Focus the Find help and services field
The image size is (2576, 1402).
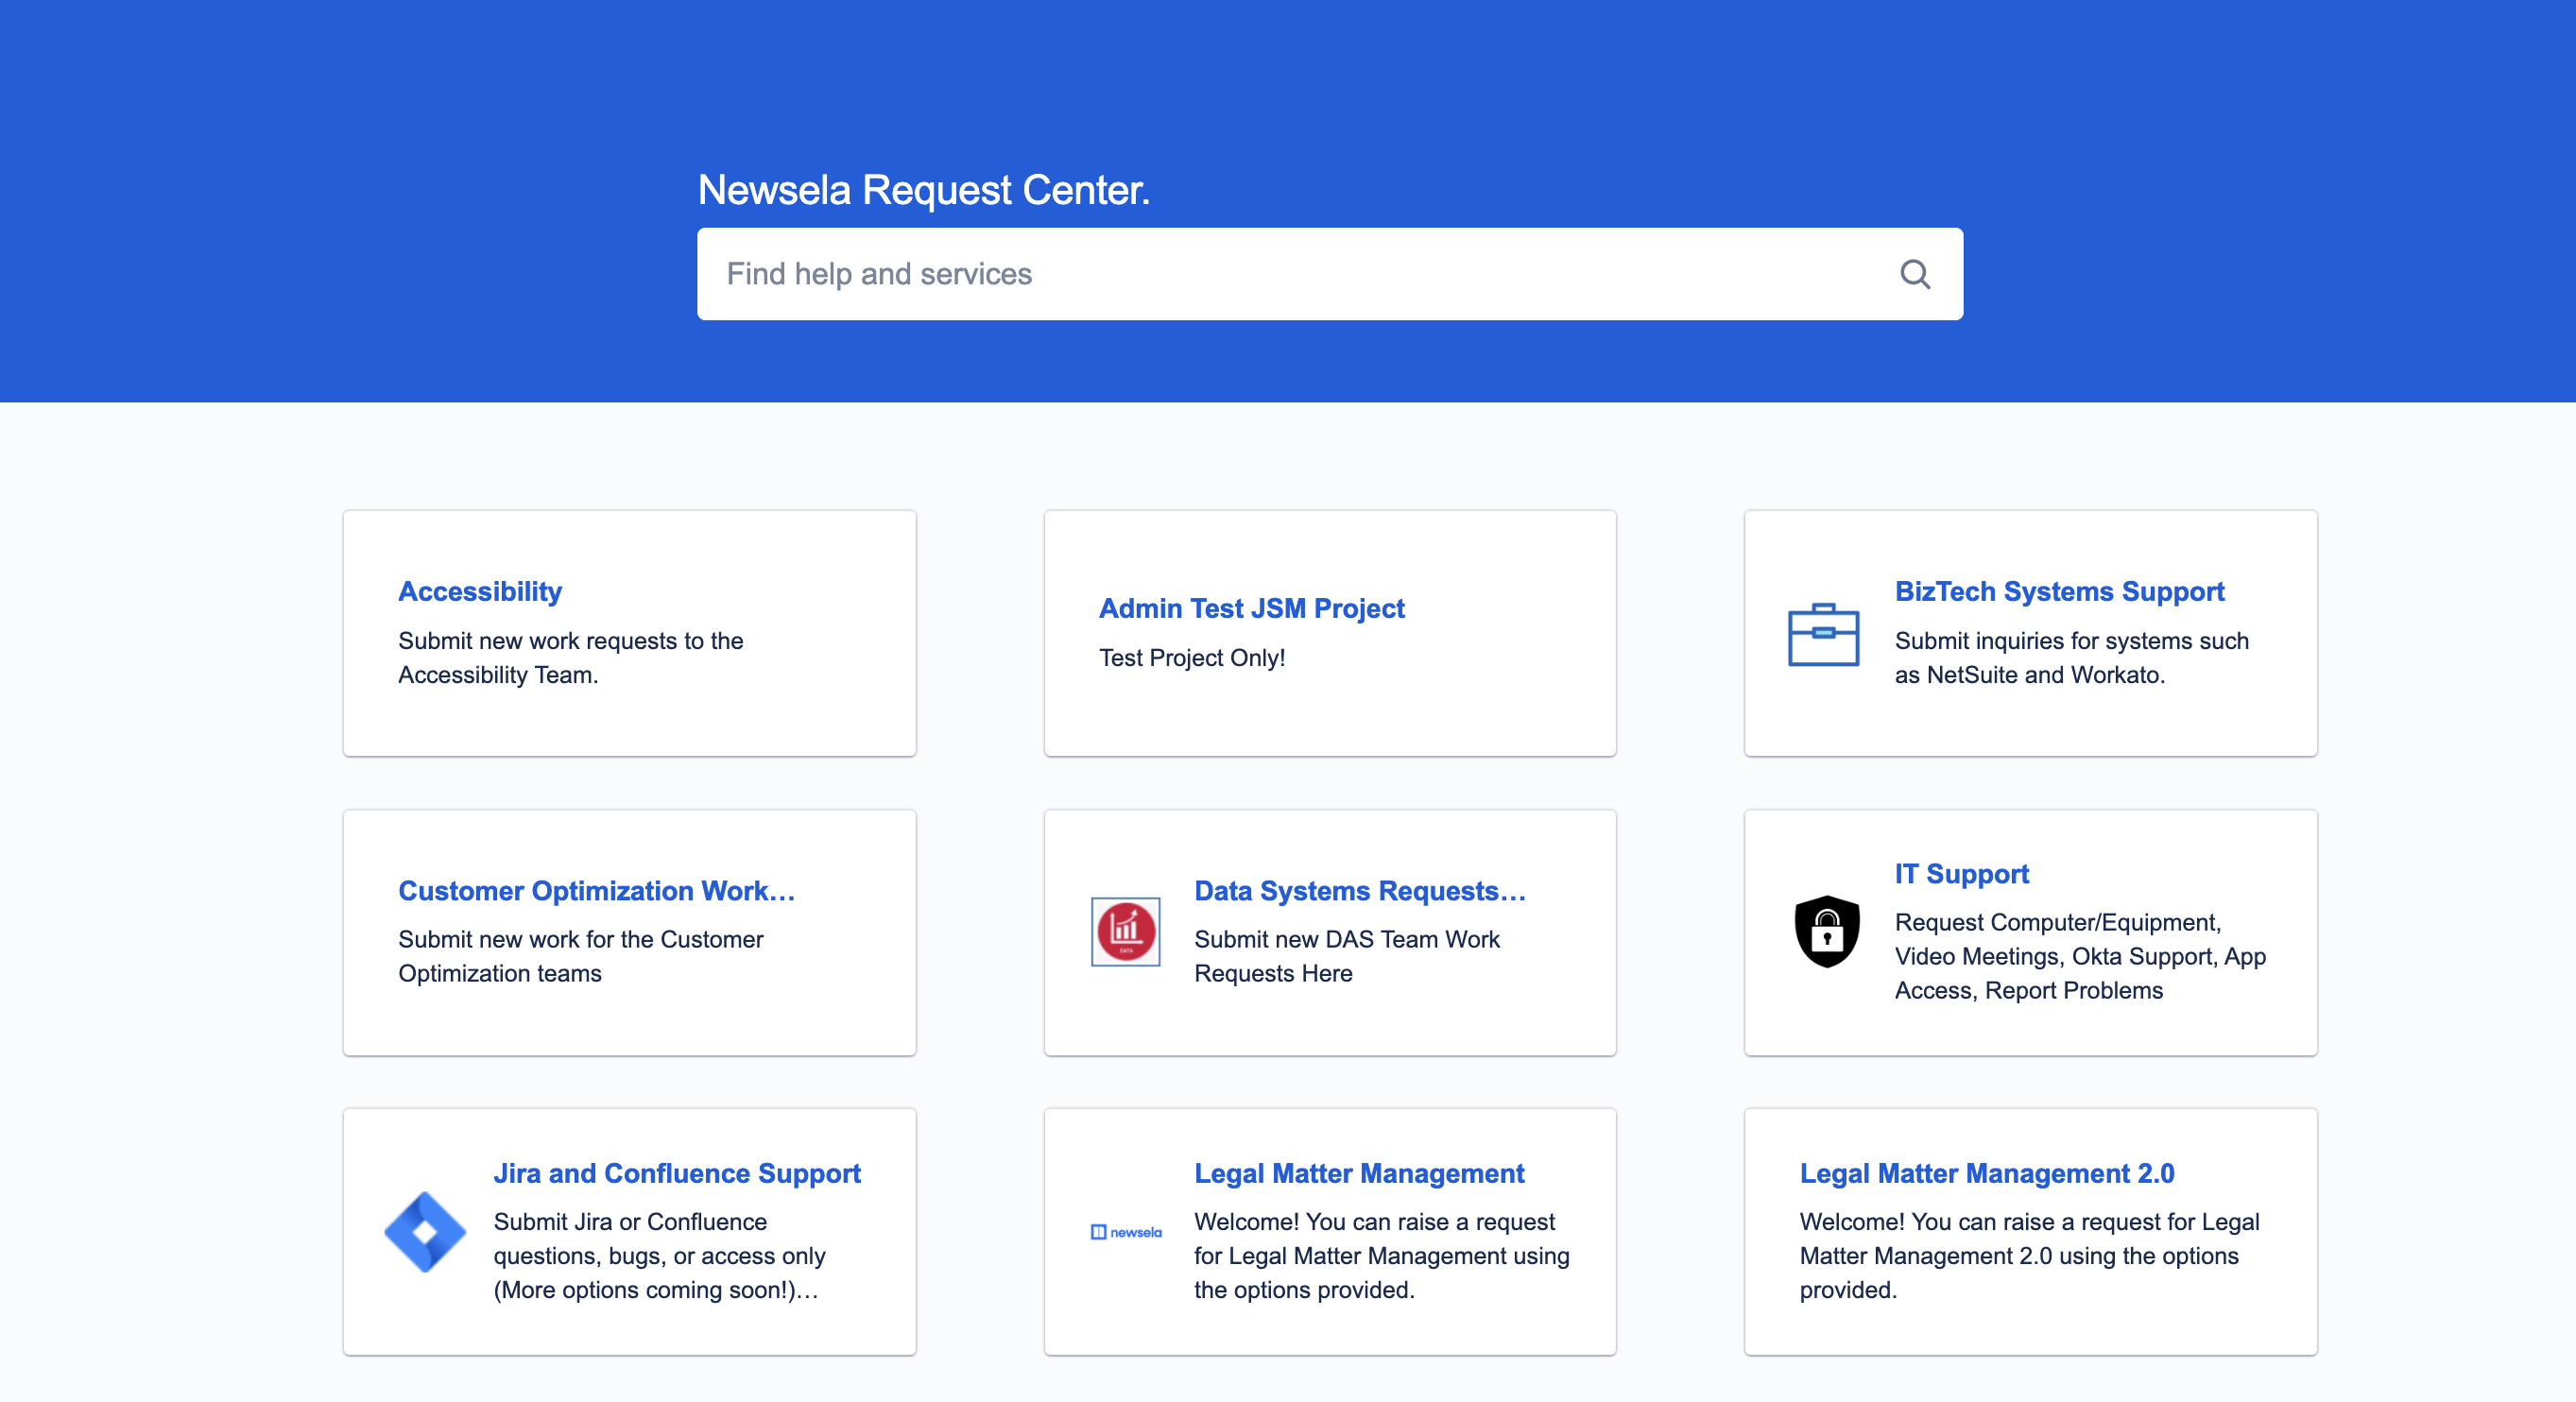pos(1300,274)
